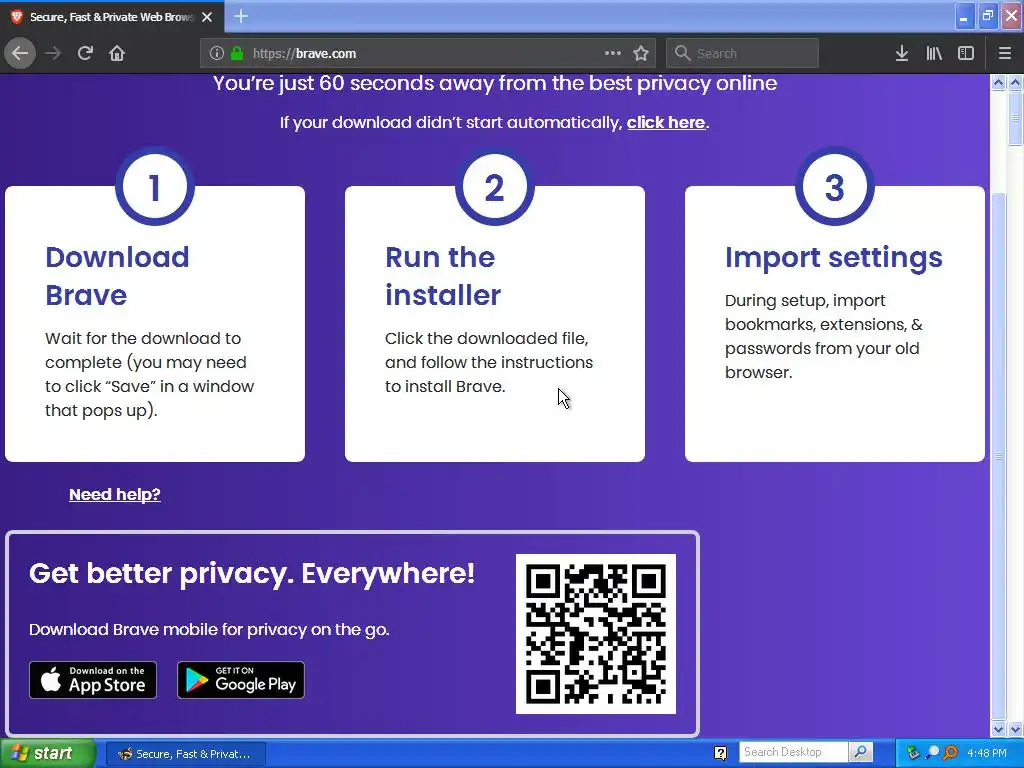The image size is (1024, 768).
Task: Click 'Download Brave mobile for privacy' text
Action: 209,630
